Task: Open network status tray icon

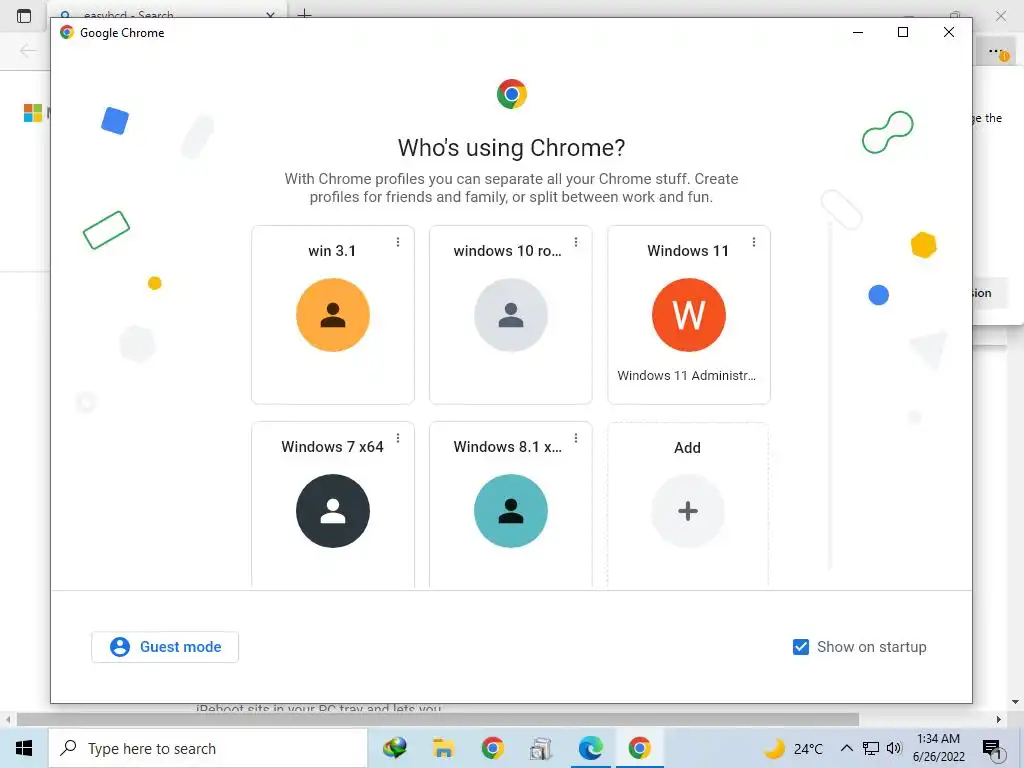Action: (871, 748)
